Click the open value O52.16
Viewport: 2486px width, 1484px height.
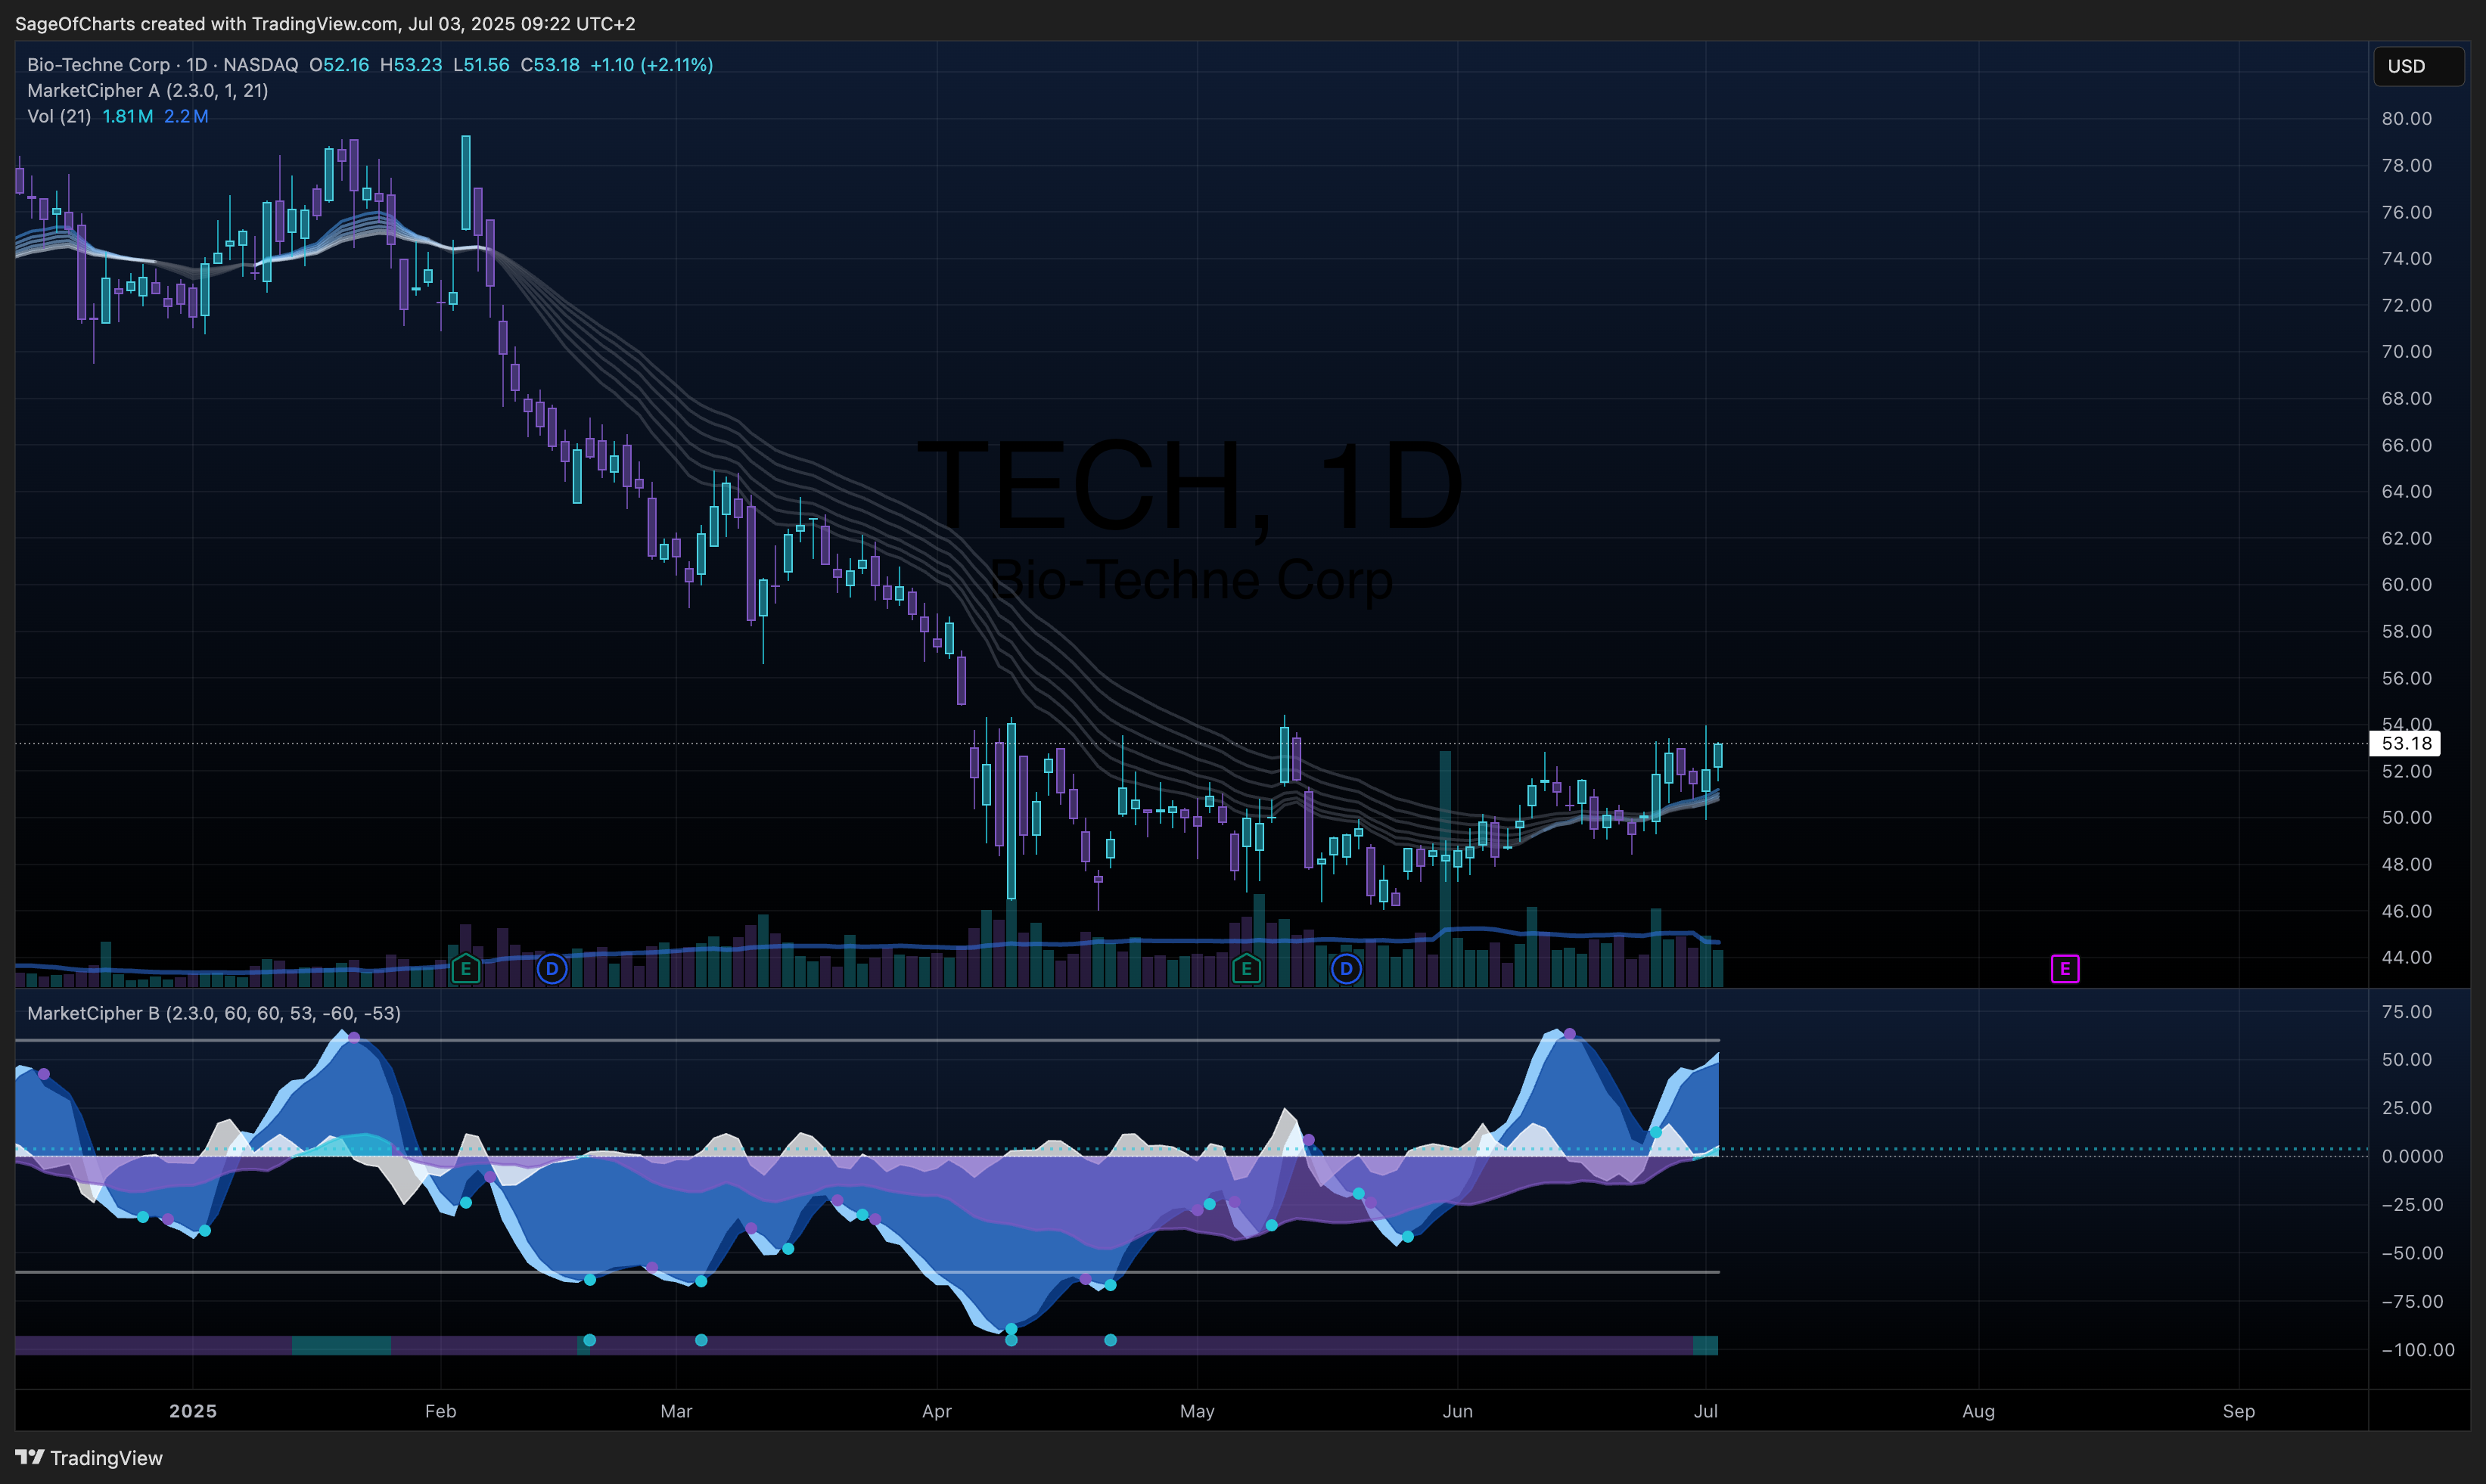[x=339, y=65]
